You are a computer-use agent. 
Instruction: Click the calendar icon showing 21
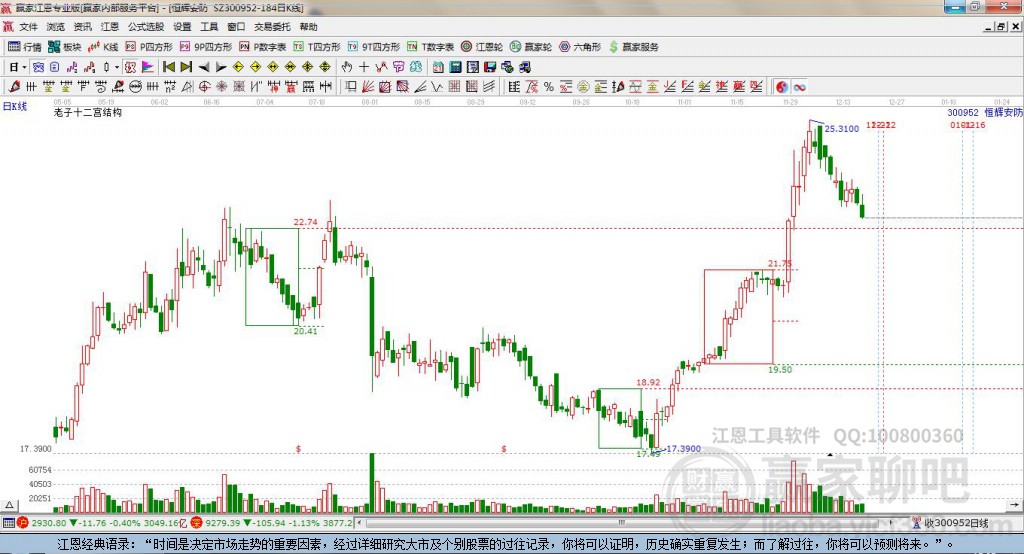pos(438,67)
